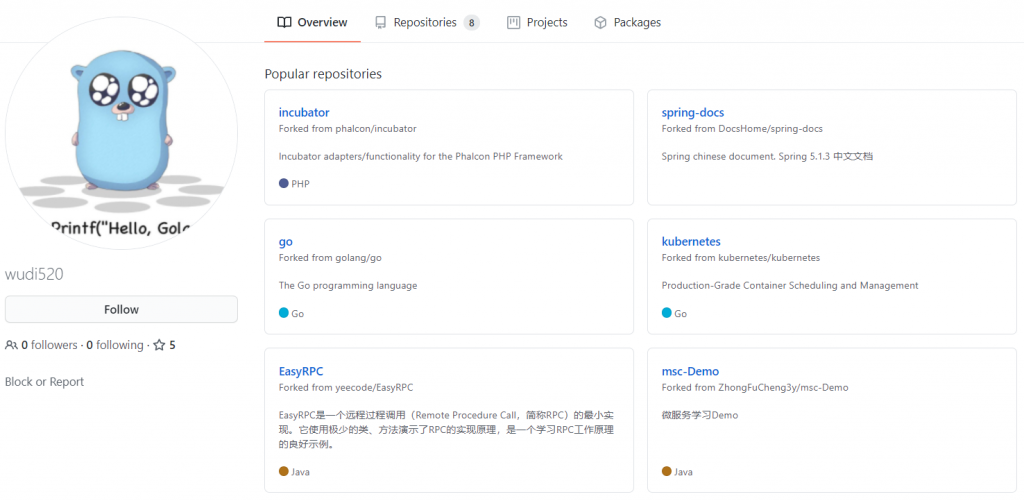1024x501 pixels.
Task: Click the Block or Report link
Action: coord(45,382)
